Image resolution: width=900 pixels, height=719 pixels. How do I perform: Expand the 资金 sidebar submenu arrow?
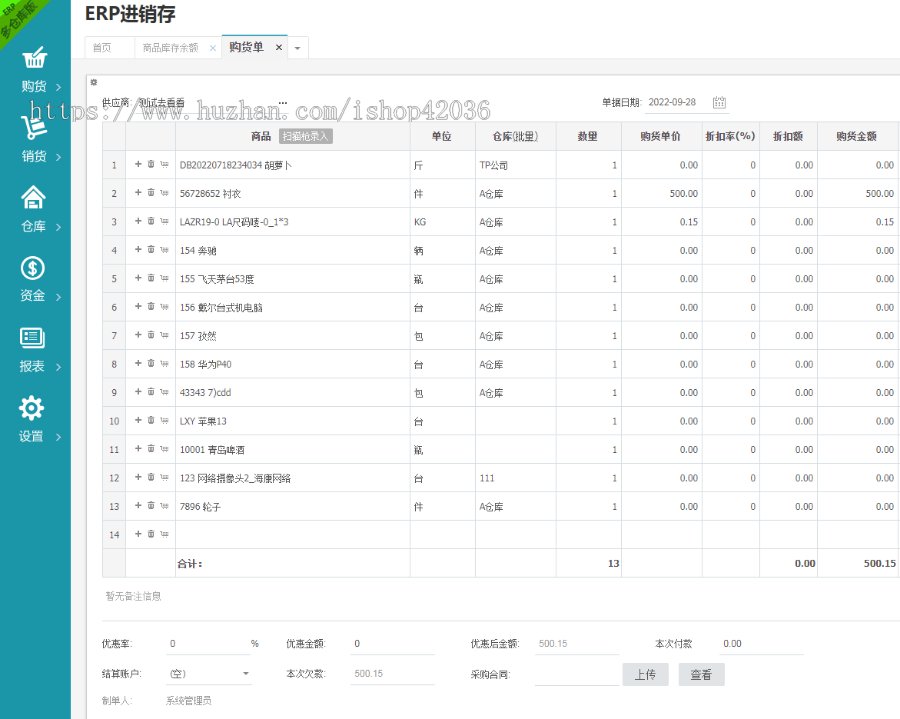click(x=59, y=297)
